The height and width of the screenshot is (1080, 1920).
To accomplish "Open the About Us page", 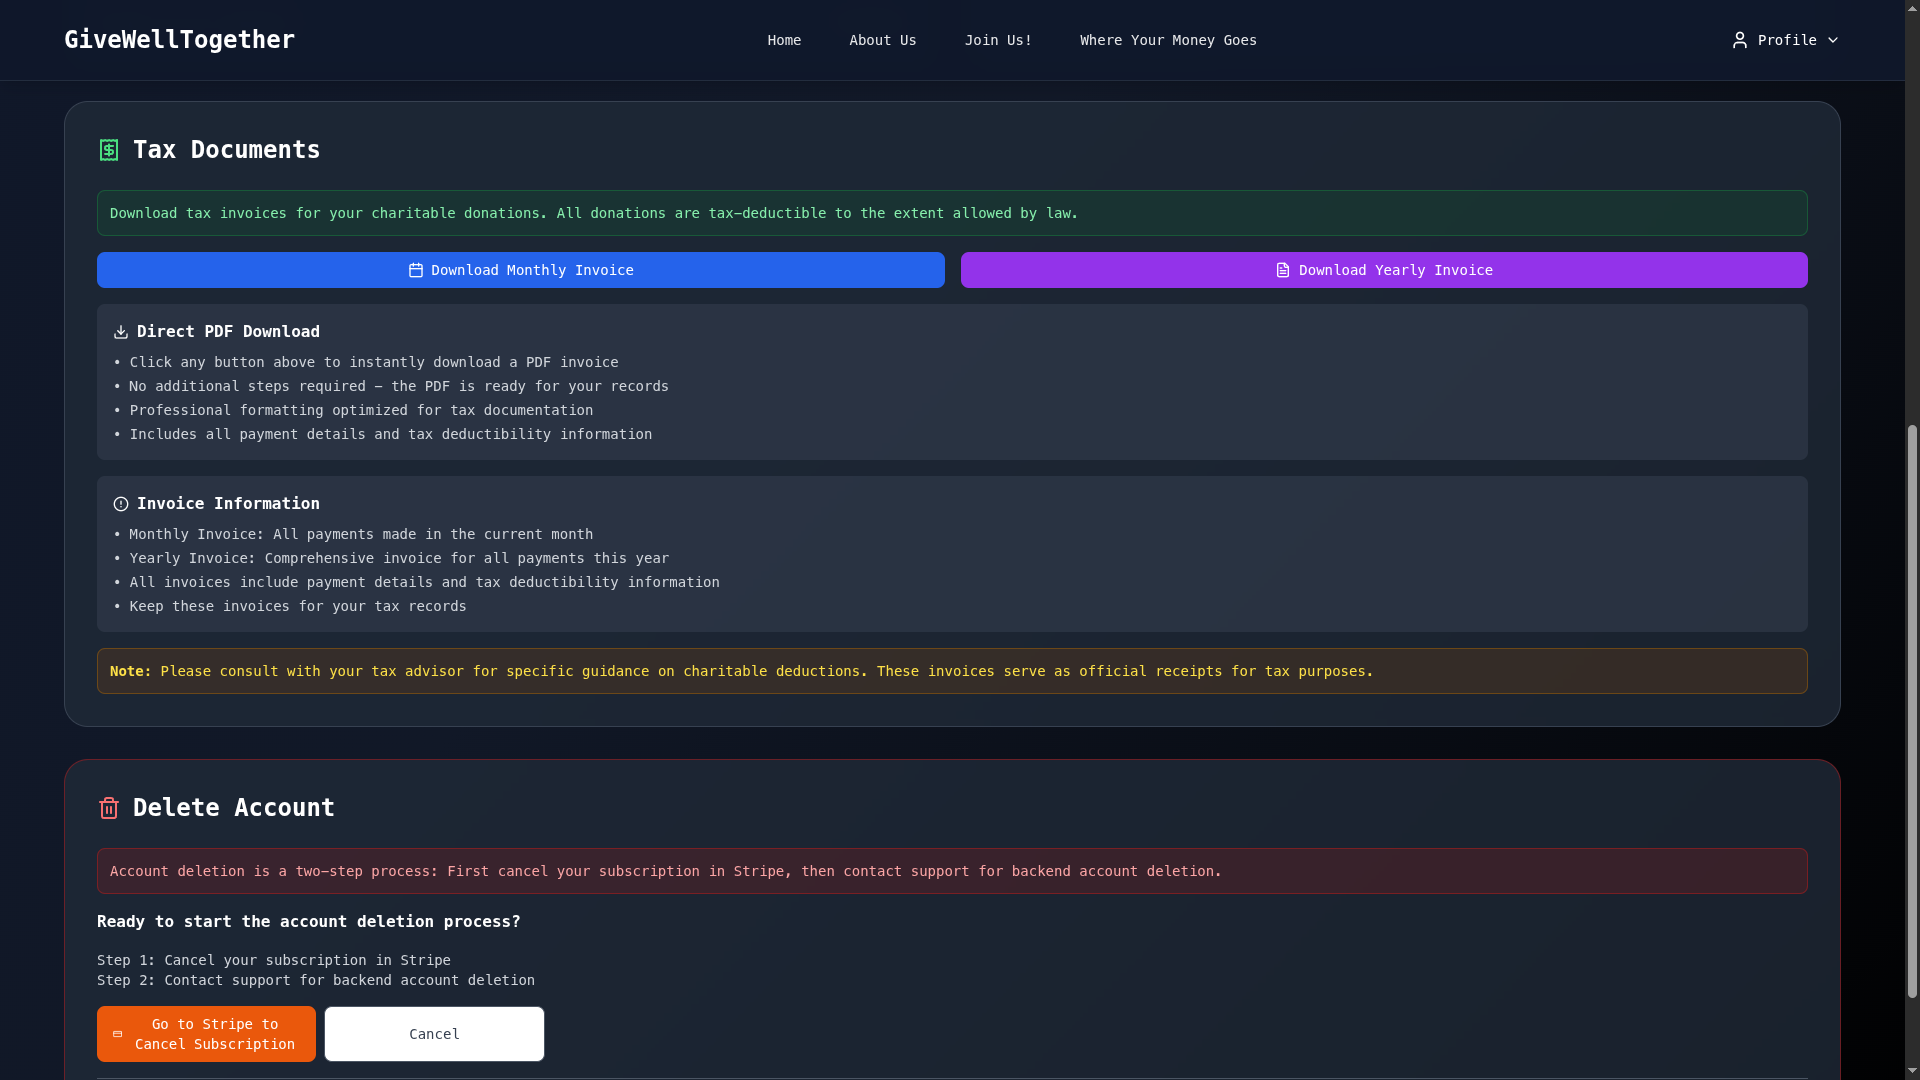I will tap(882, 40).
